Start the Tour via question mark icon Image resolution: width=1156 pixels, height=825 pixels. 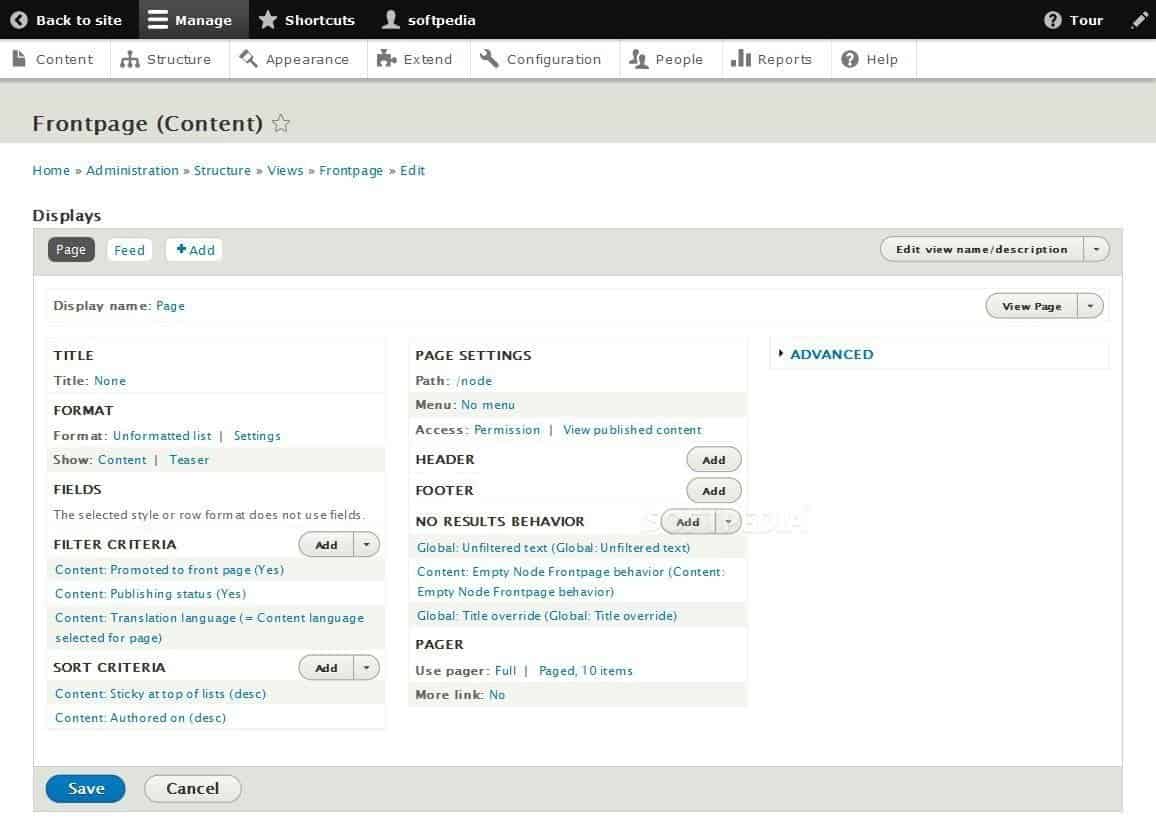click(x=1053, y=20)
